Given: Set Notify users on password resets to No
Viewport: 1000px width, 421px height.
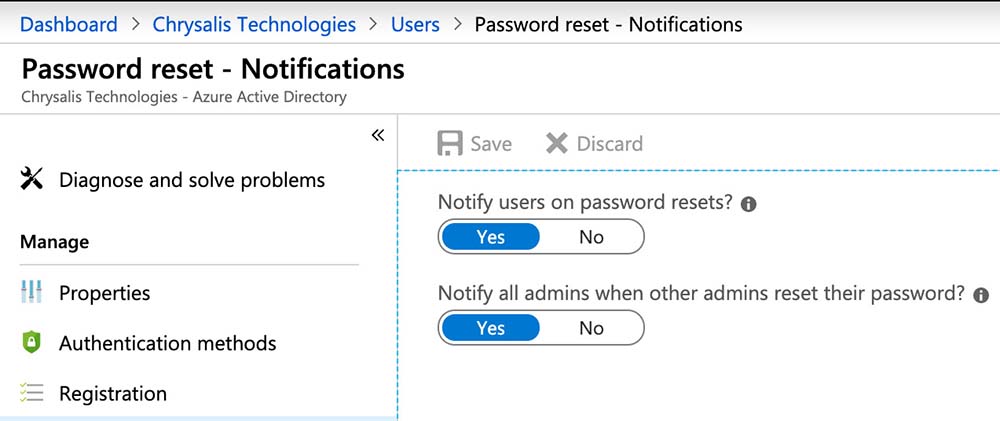Looking at the screenshot, I should click(592, 237).
